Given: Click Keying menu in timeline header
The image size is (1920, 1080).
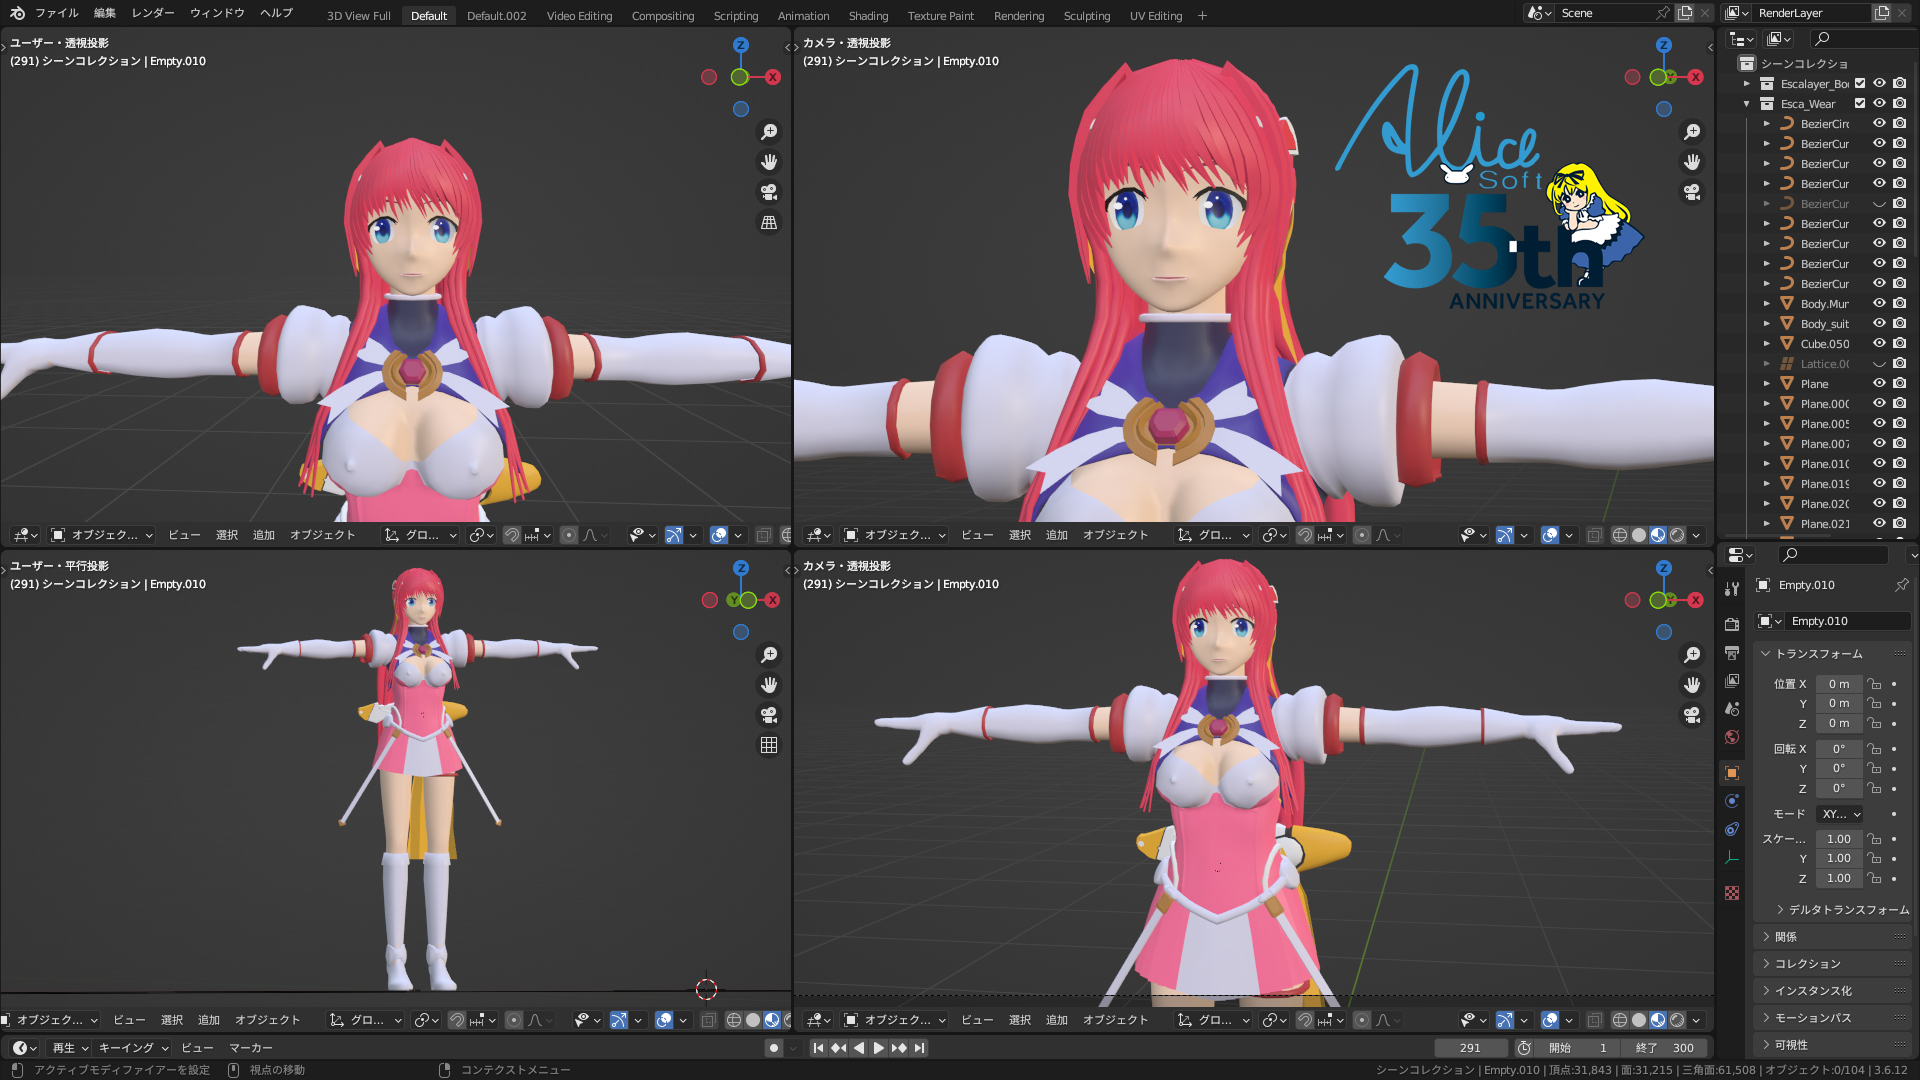Looking at the screenshot, I should pyautogui.click(x=133, y=1048).
